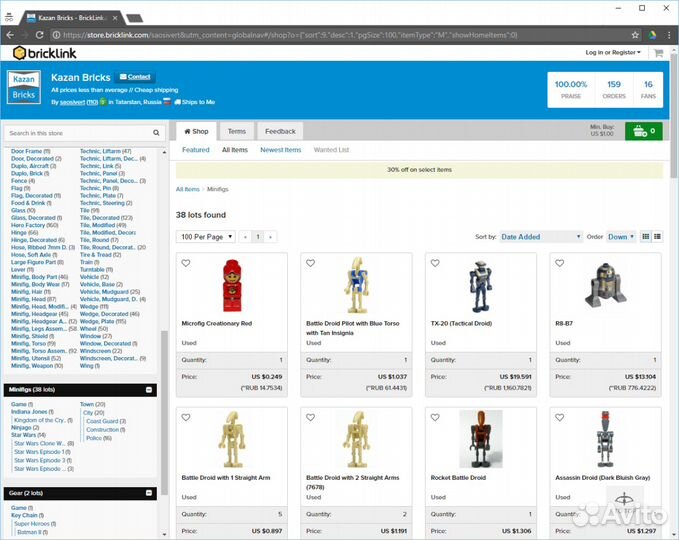Click the Contact envelope button
Image resolution: width=679 pixels, height=540 pixels.
135,77
